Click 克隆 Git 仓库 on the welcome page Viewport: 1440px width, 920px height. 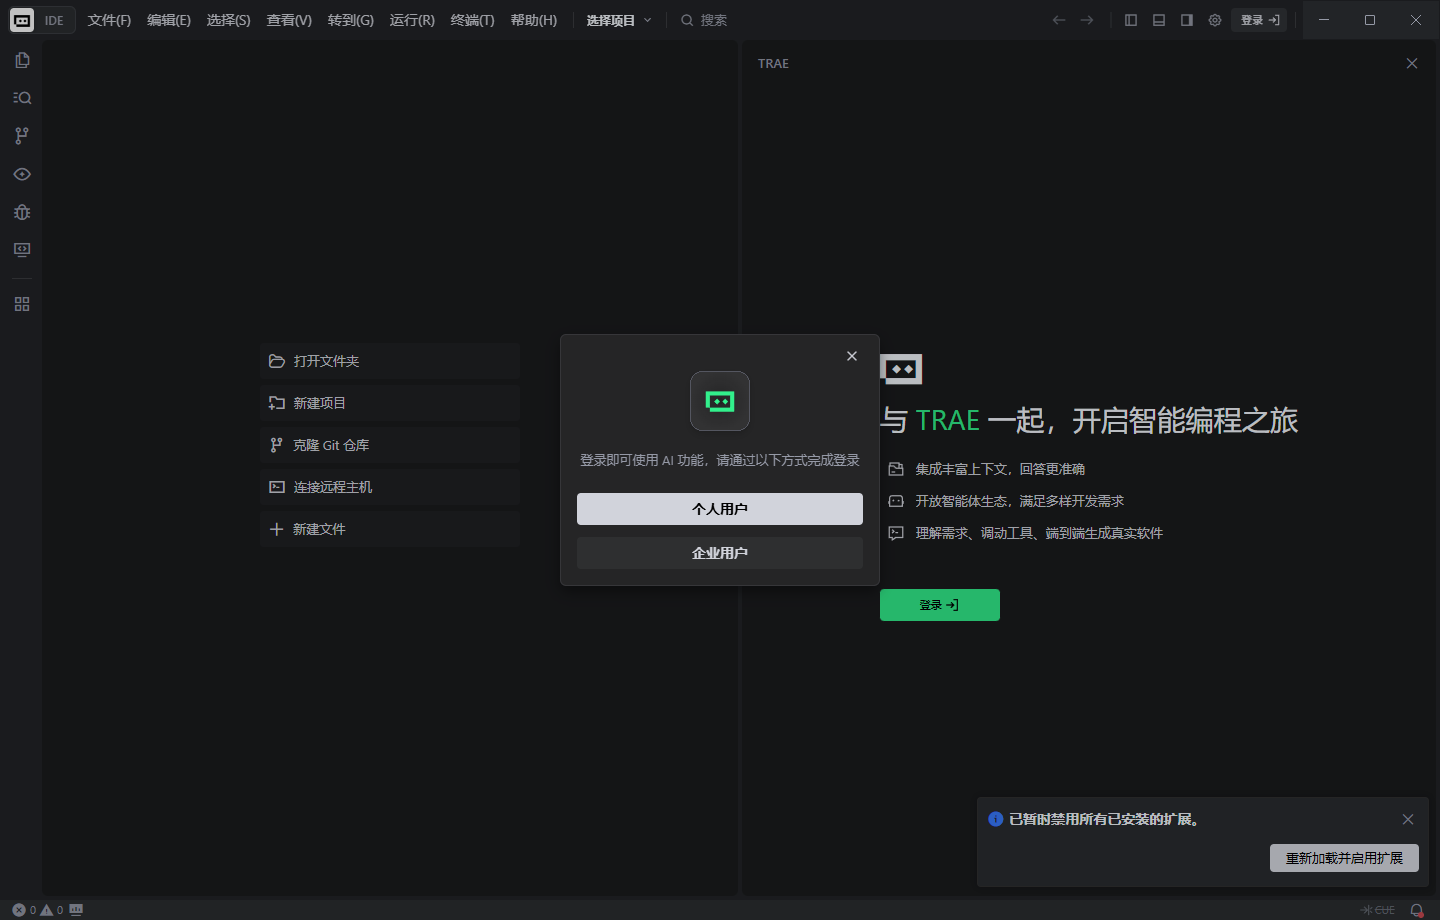[x=390, y=445]
